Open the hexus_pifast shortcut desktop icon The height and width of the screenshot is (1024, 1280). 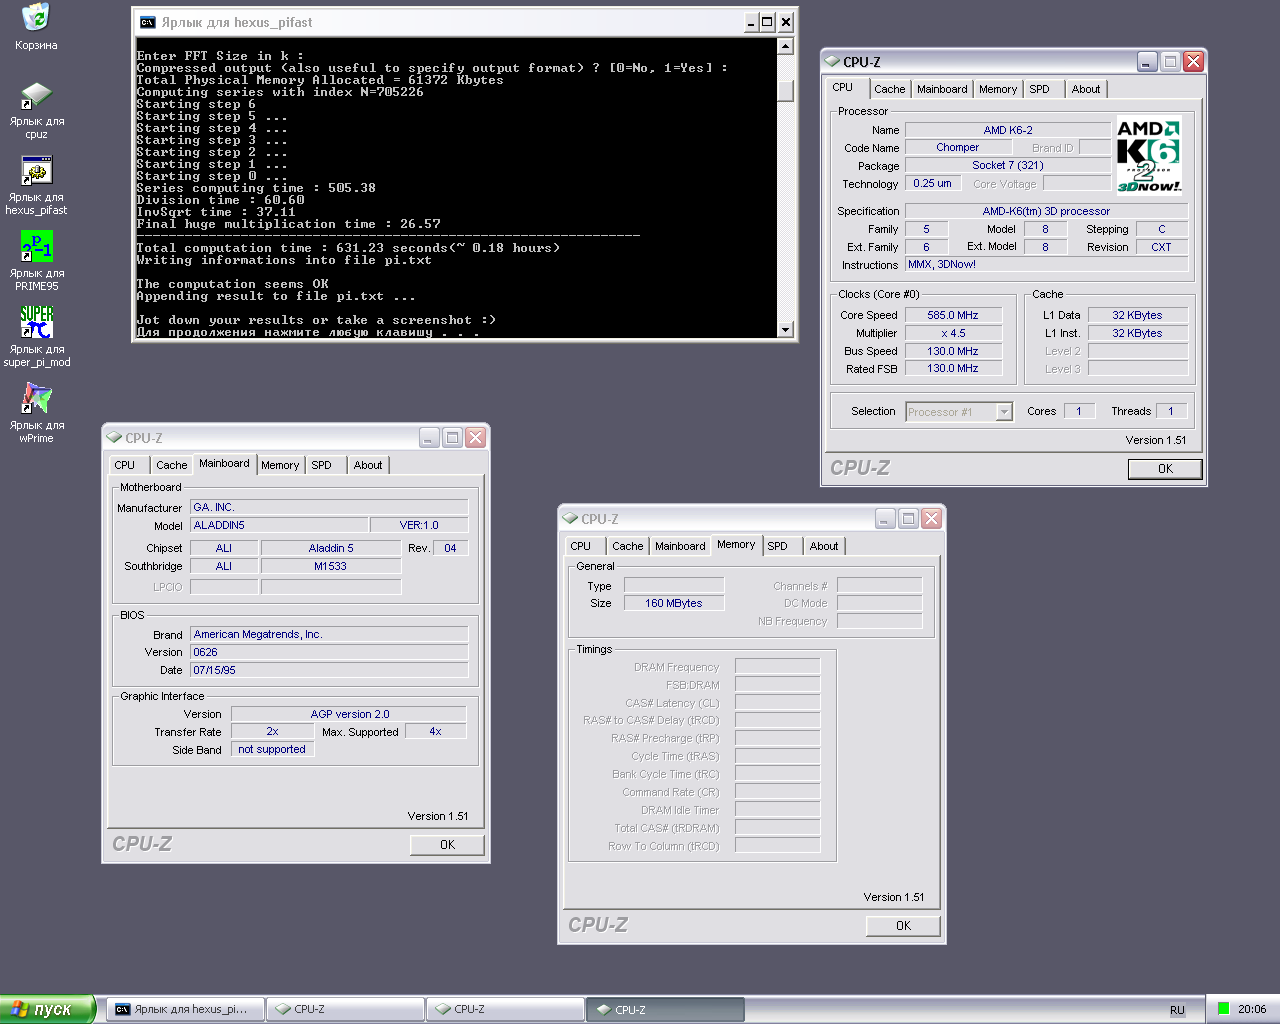(36, 172)
